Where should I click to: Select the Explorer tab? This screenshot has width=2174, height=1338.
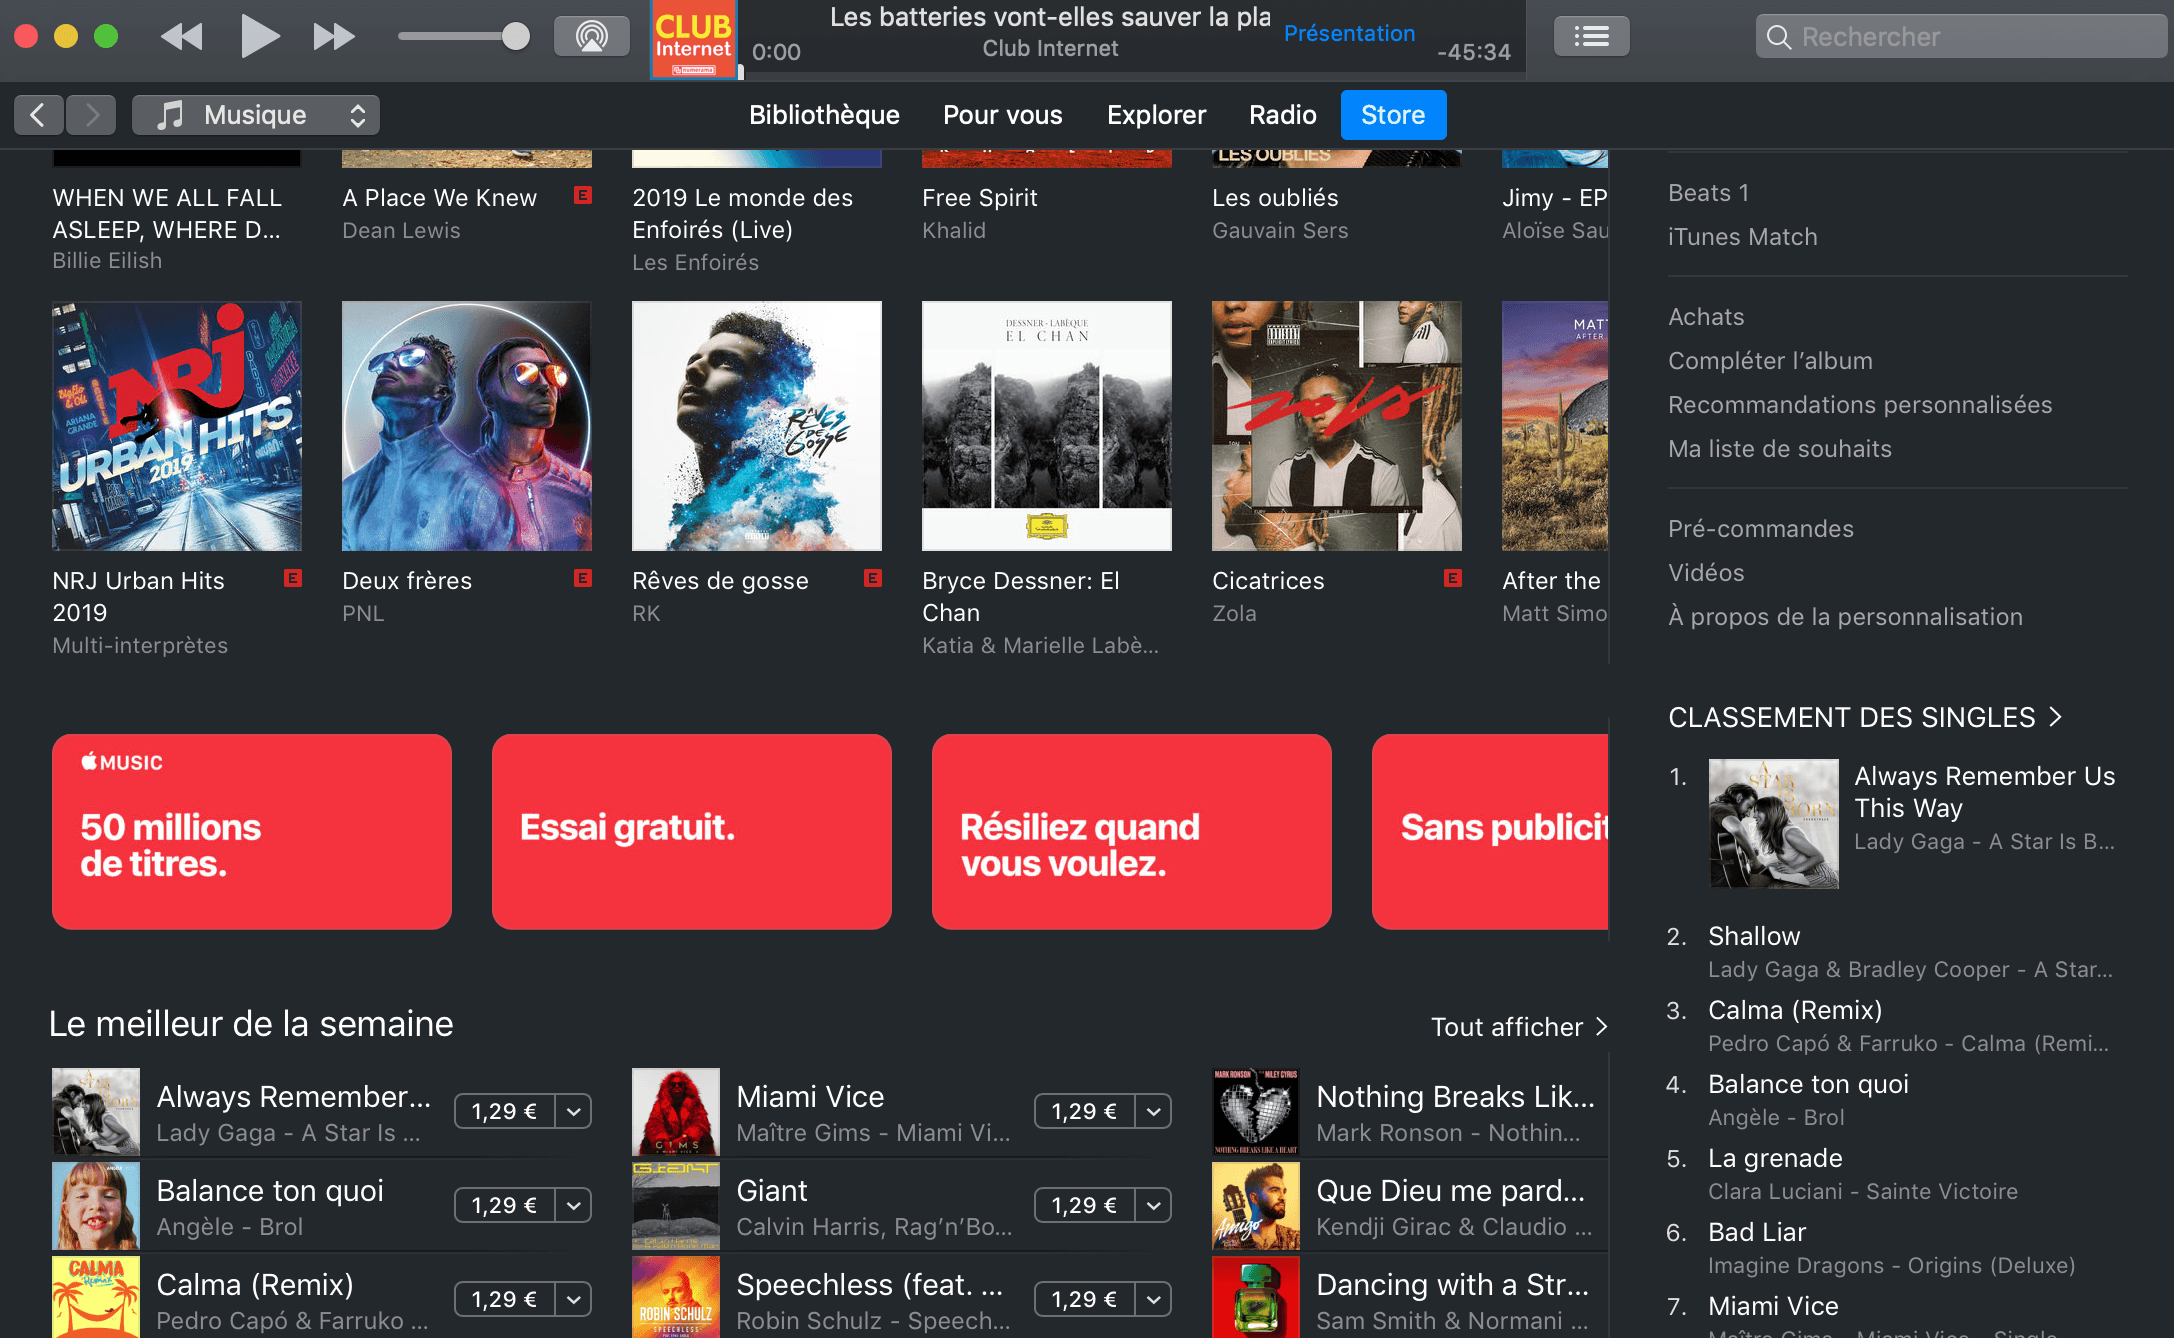point(1156,115)
